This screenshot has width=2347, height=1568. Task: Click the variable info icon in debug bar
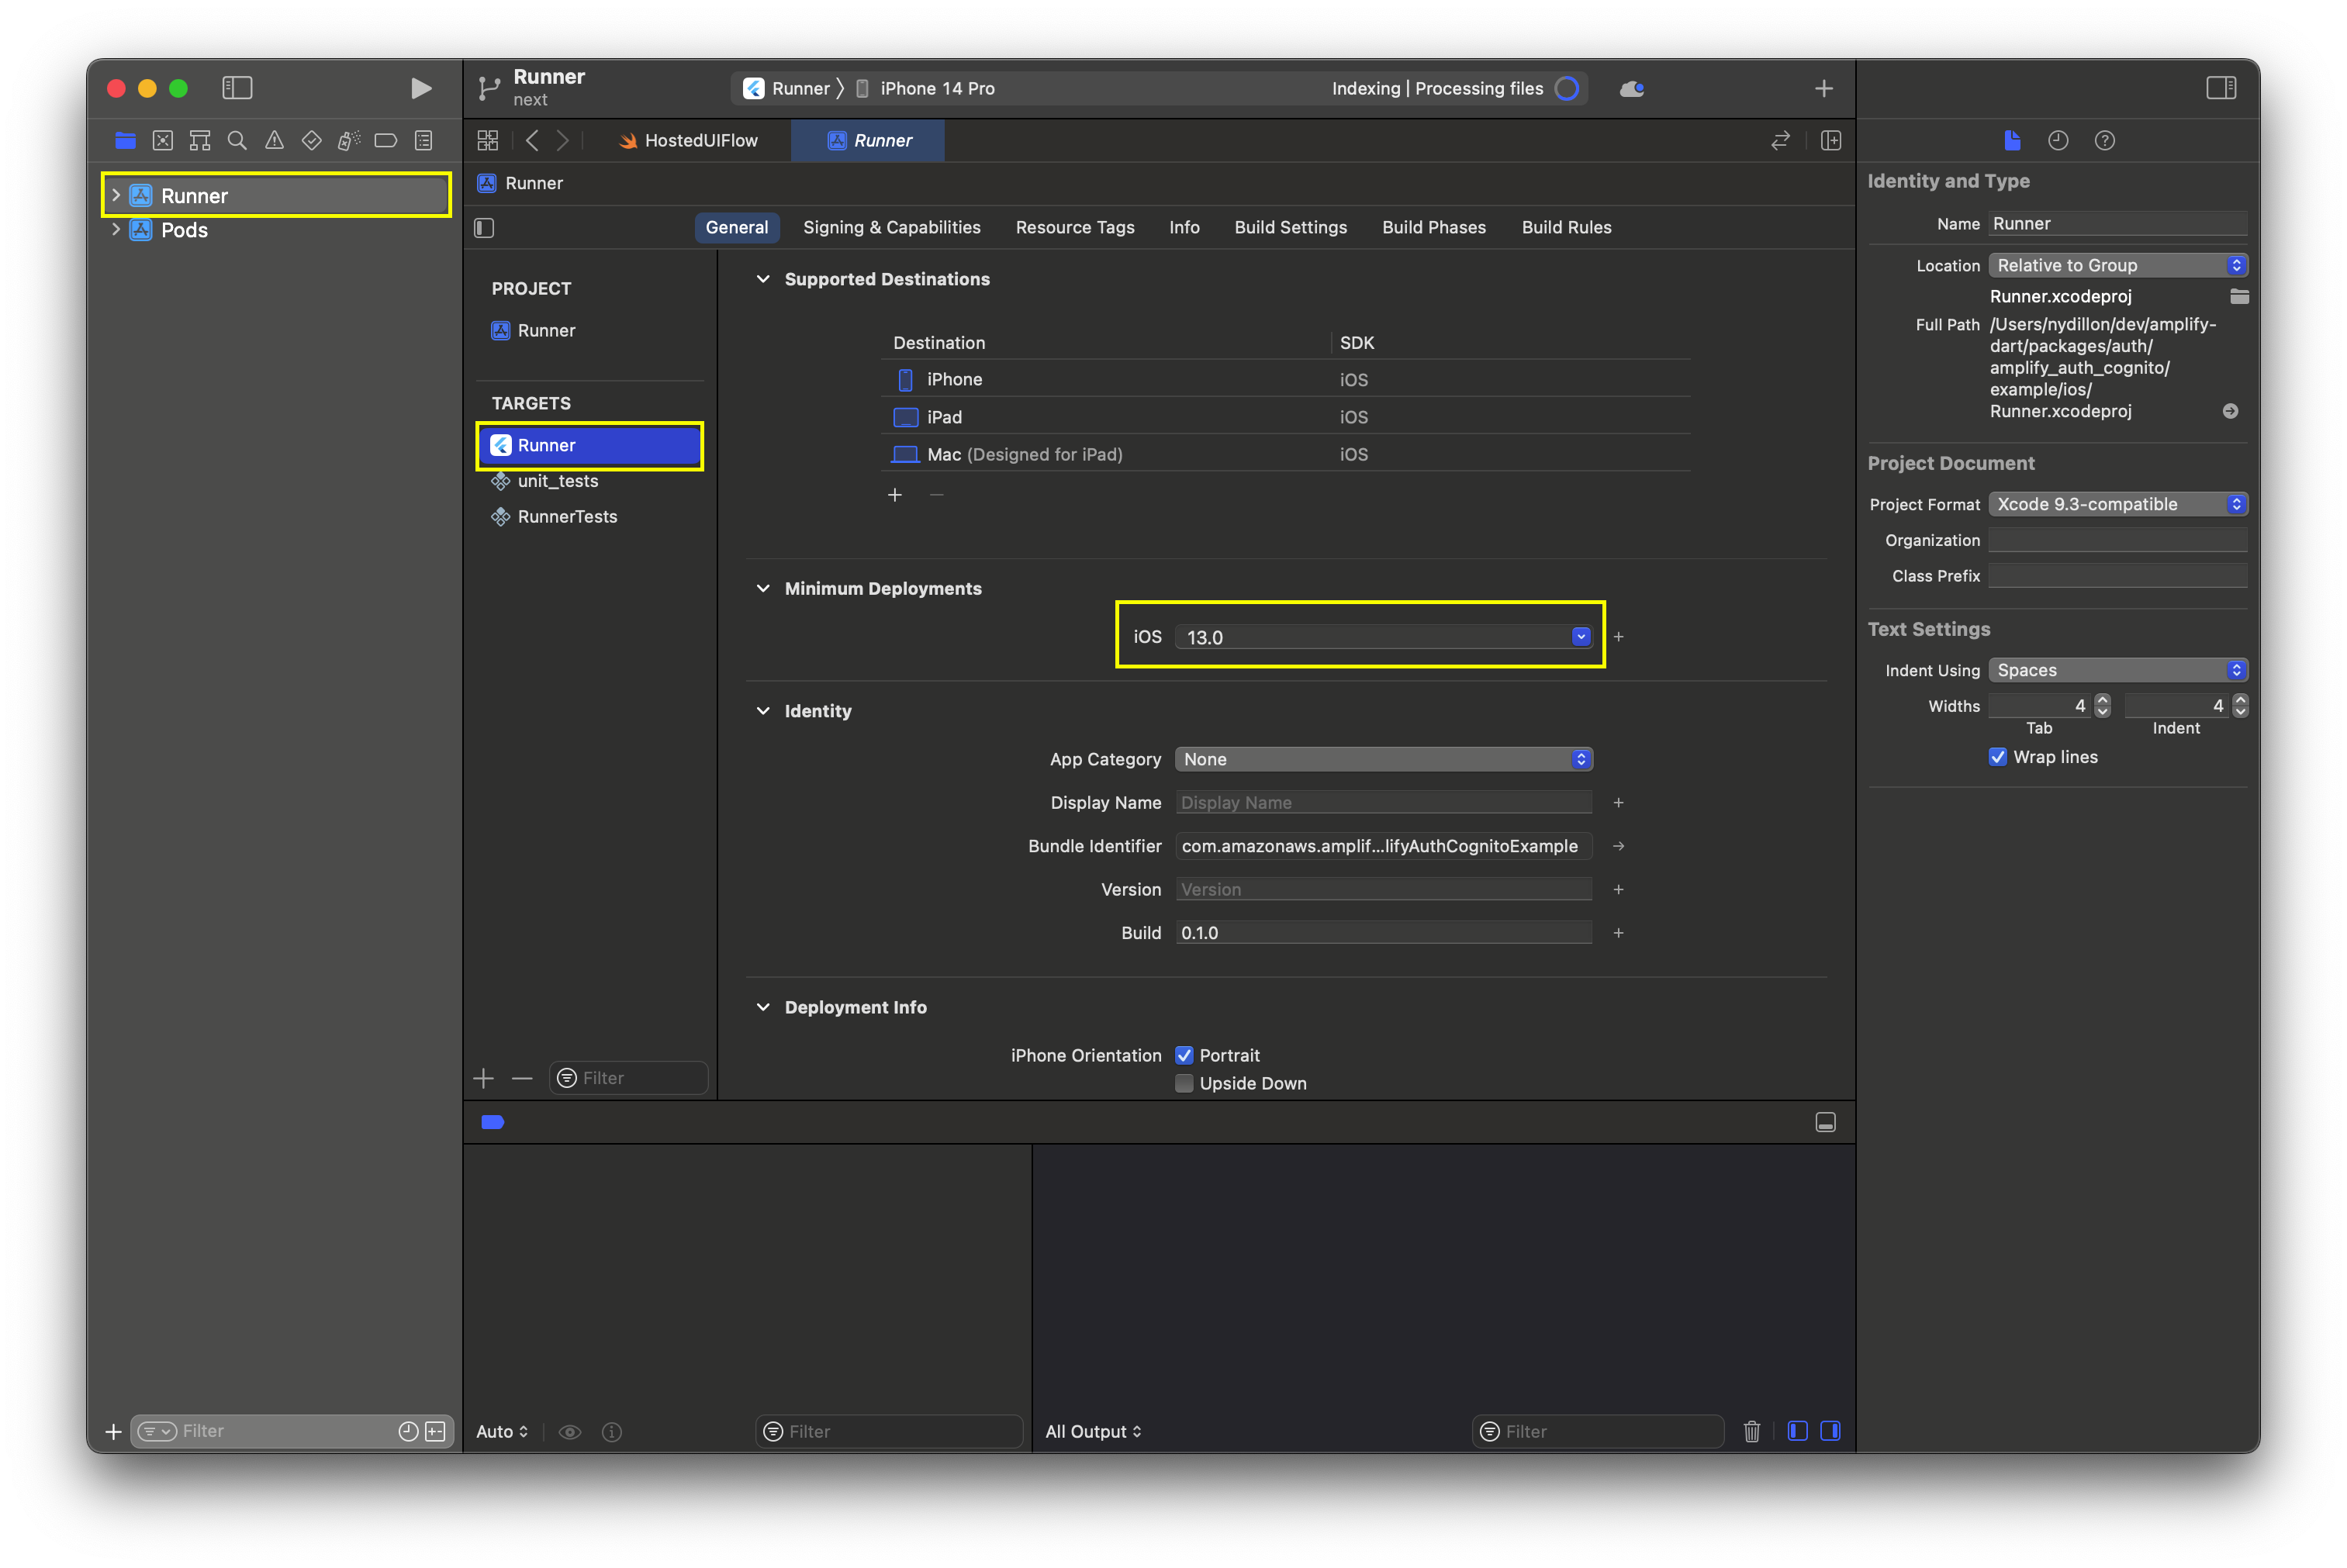(612, 1432)
